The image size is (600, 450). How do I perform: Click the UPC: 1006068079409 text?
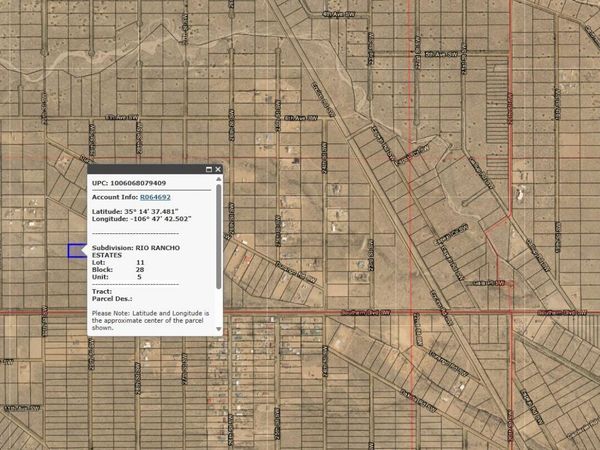(129, 183)
